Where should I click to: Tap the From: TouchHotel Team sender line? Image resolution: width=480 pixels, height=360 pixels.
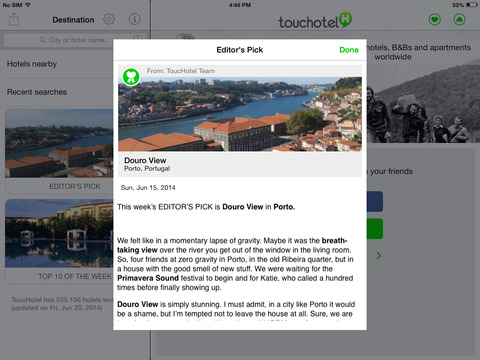pos(181,71)
